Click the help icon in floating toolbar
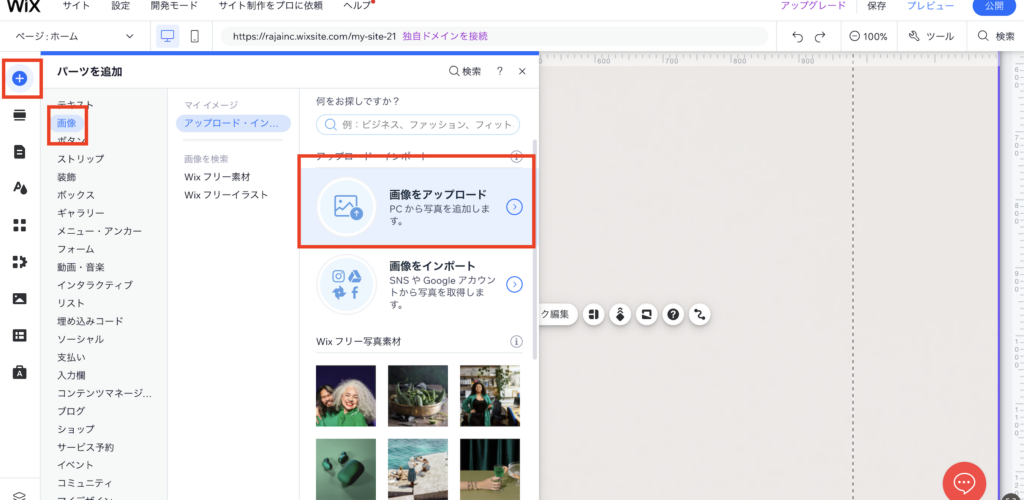This screenshot has width=1024, height=500. point(673,315)
